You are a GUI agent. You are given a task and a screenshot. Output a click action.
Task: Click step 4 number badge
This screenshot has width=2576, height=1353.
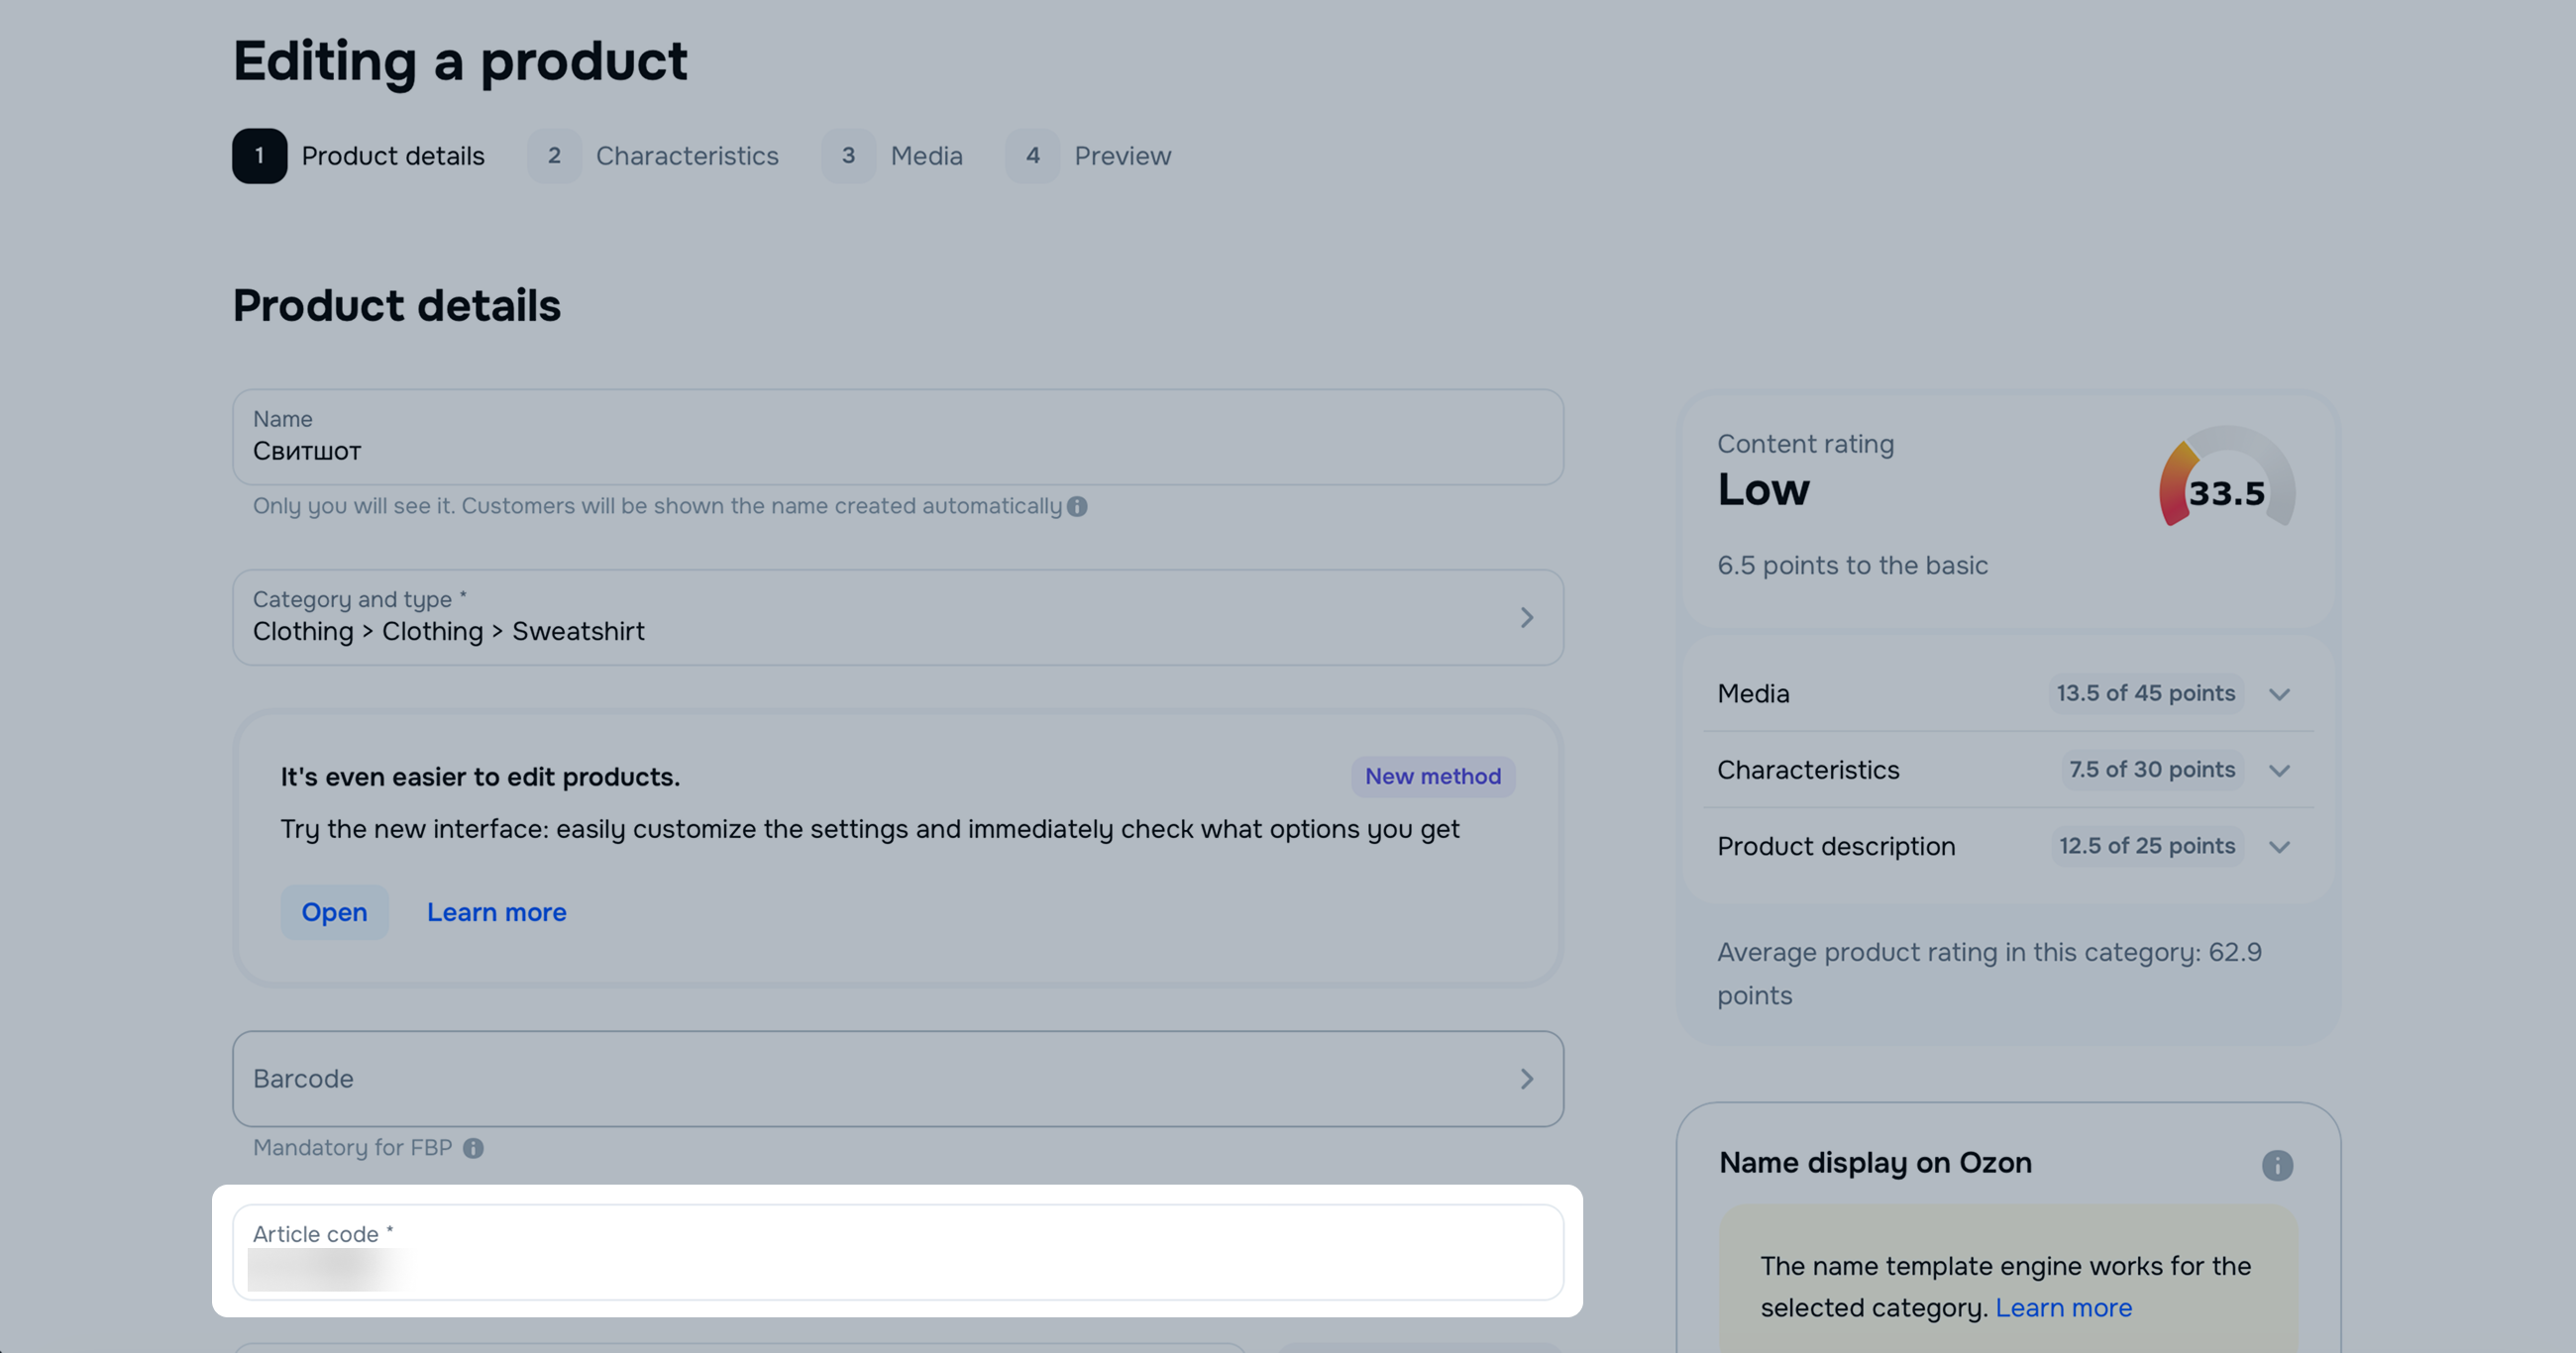1032,156
